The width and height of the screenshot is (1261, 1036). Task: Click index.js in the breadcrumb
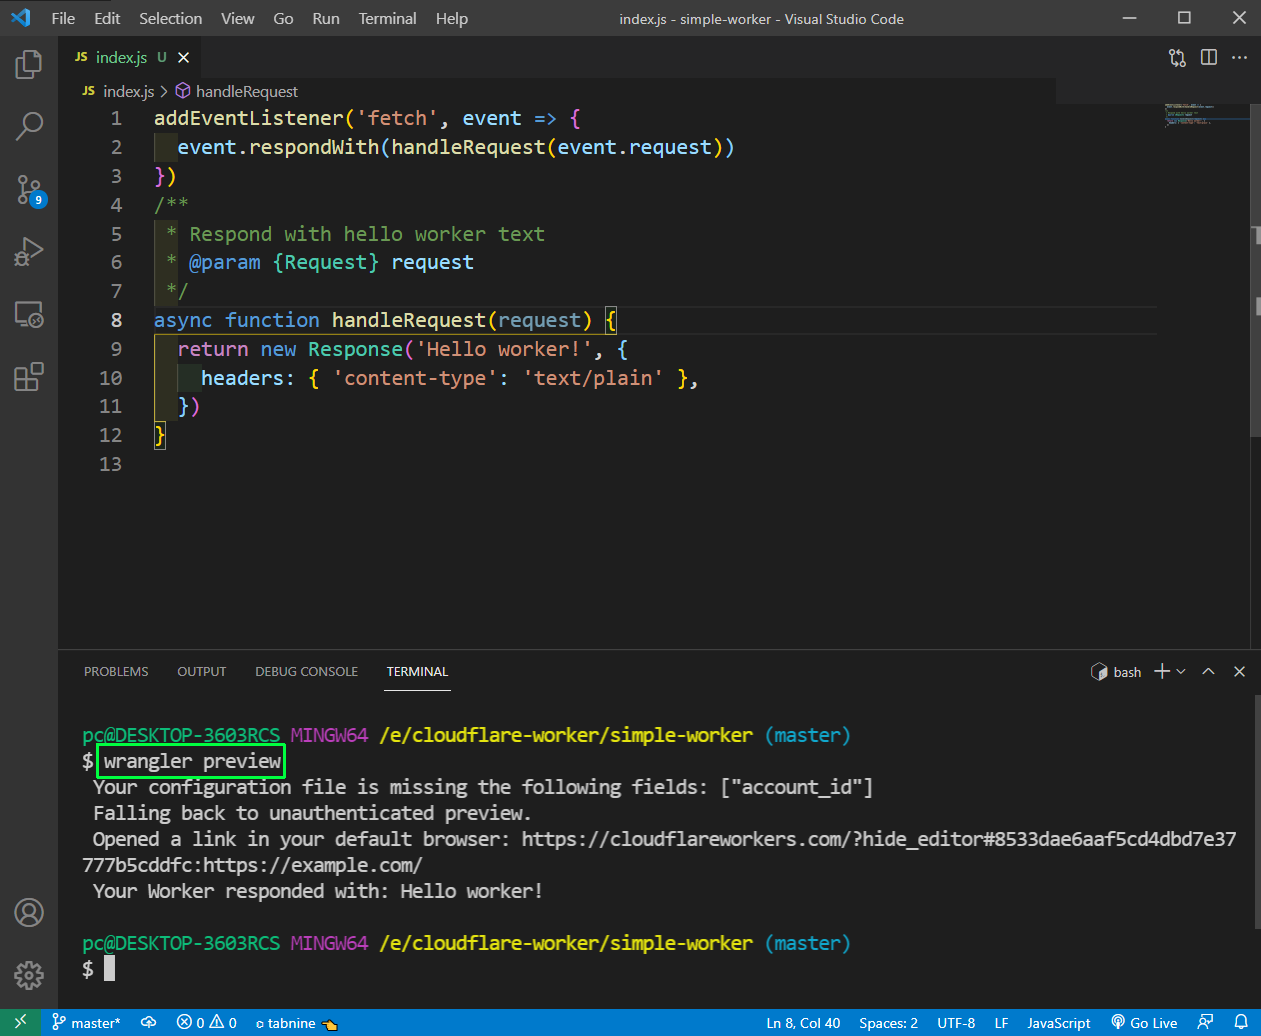point(128,91)
